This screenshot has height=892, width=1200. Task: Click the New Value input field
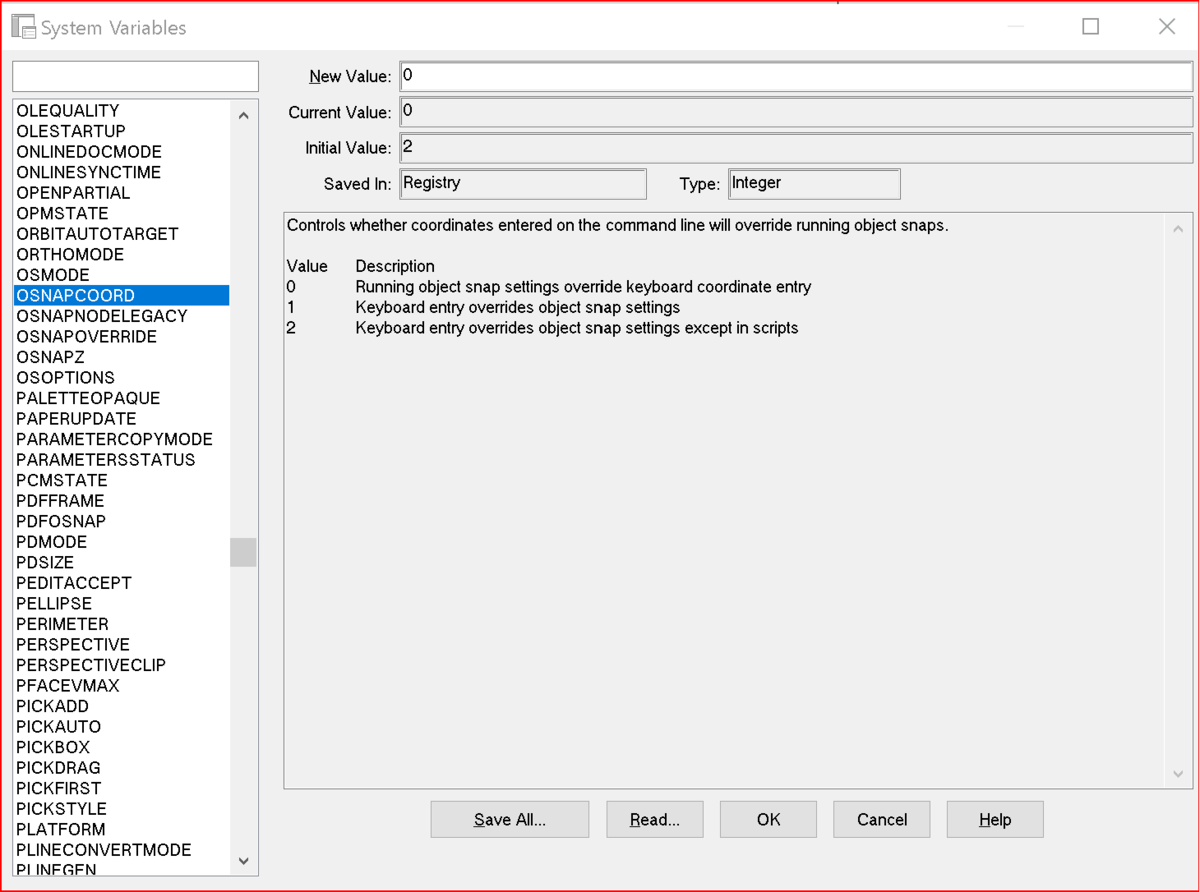pyautogui.click(x=796, y=76)
